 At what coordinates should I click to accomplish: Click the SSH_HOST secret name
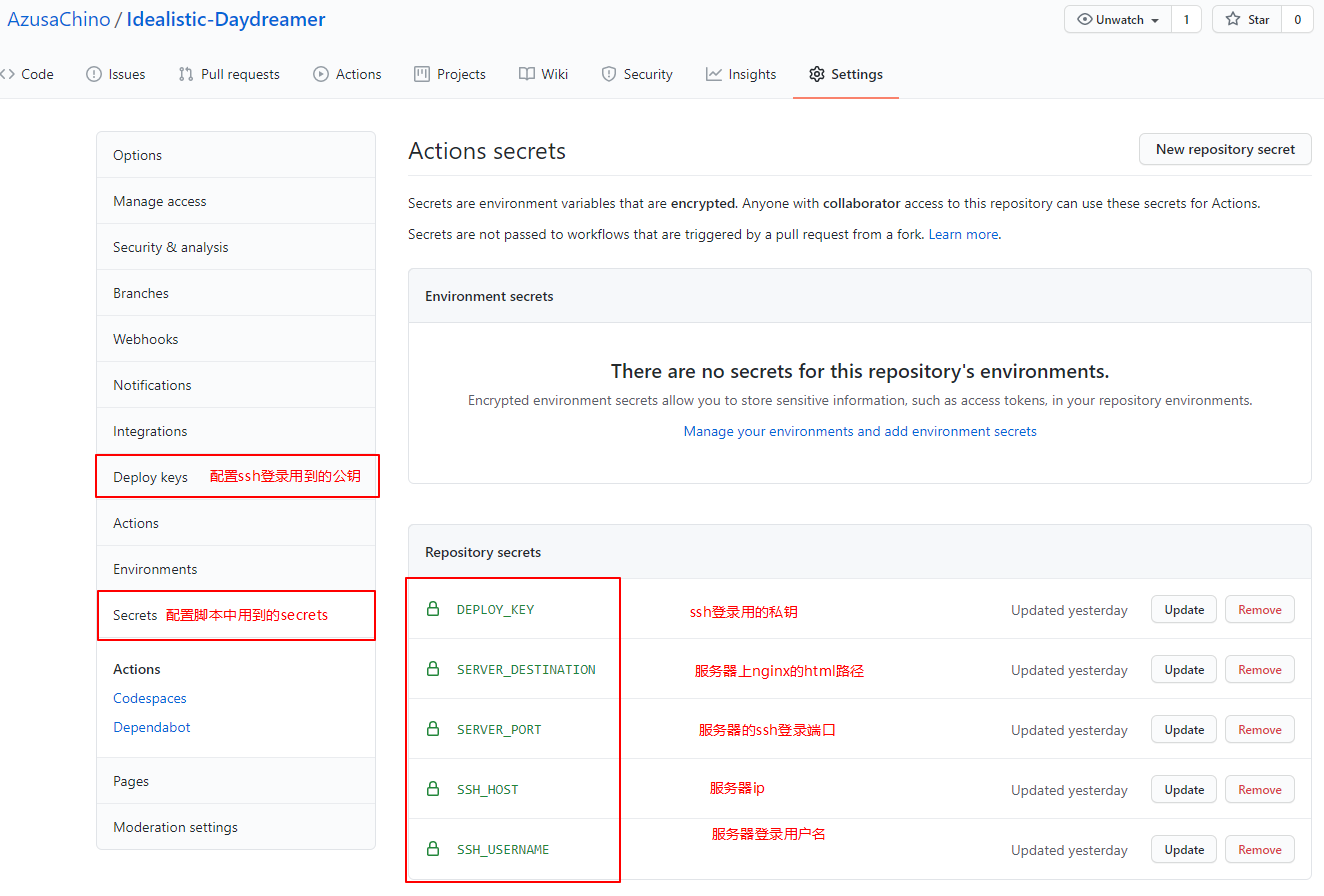coord(488,790)
